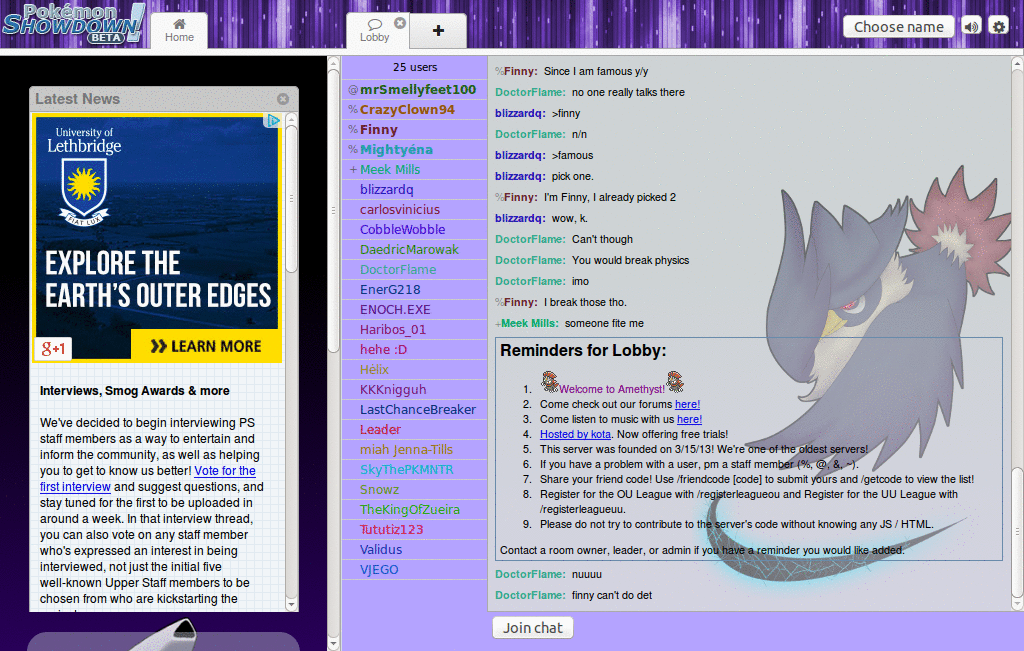
Task: Click the left pane scroll-up arrow
Action: [x=333, y=63]
